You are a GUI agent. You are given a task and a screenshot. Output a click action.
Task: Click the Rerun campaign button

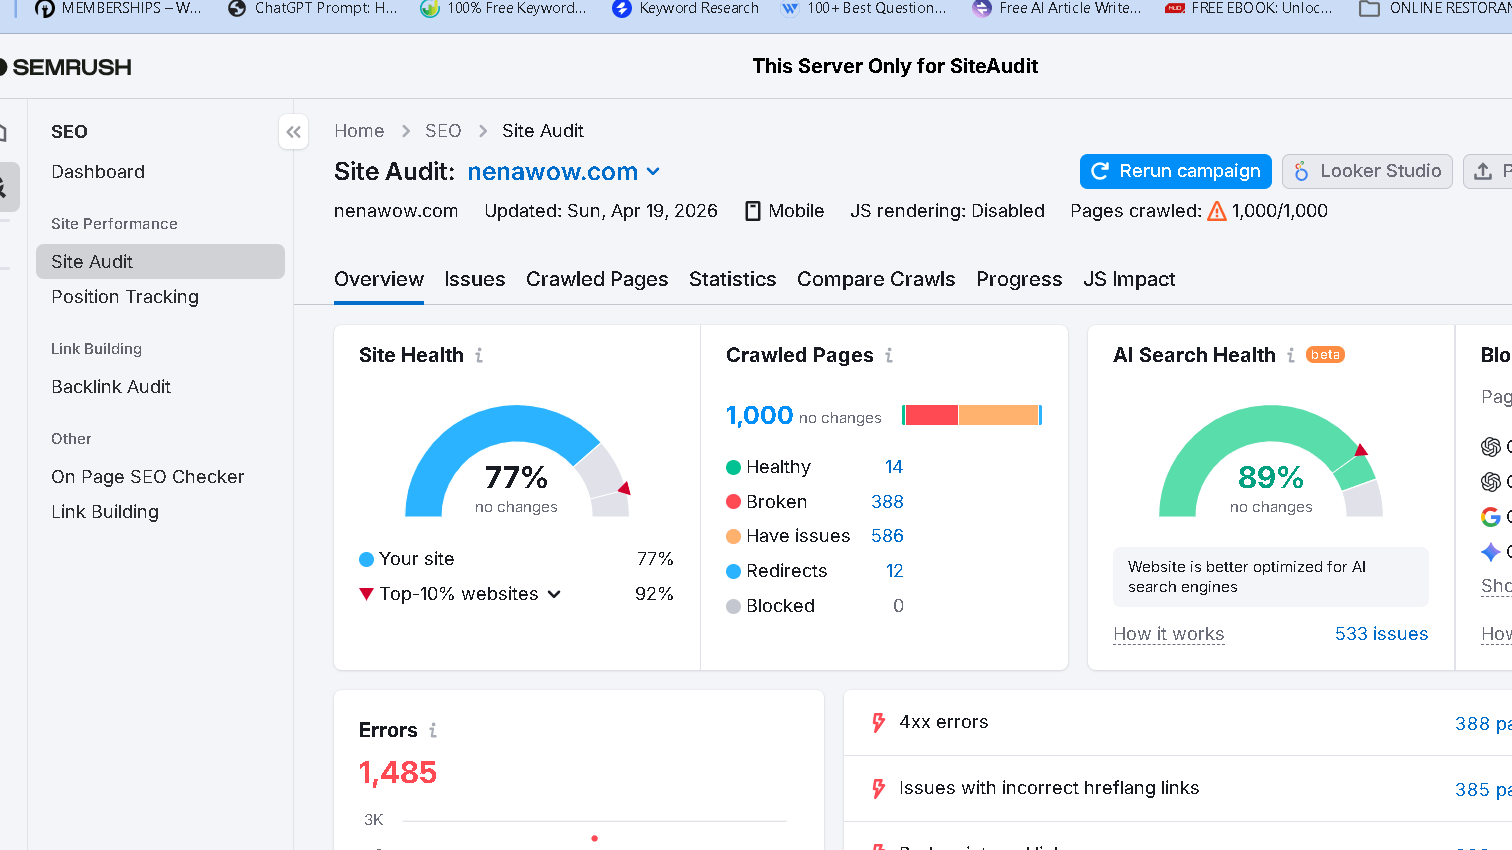1175,171
